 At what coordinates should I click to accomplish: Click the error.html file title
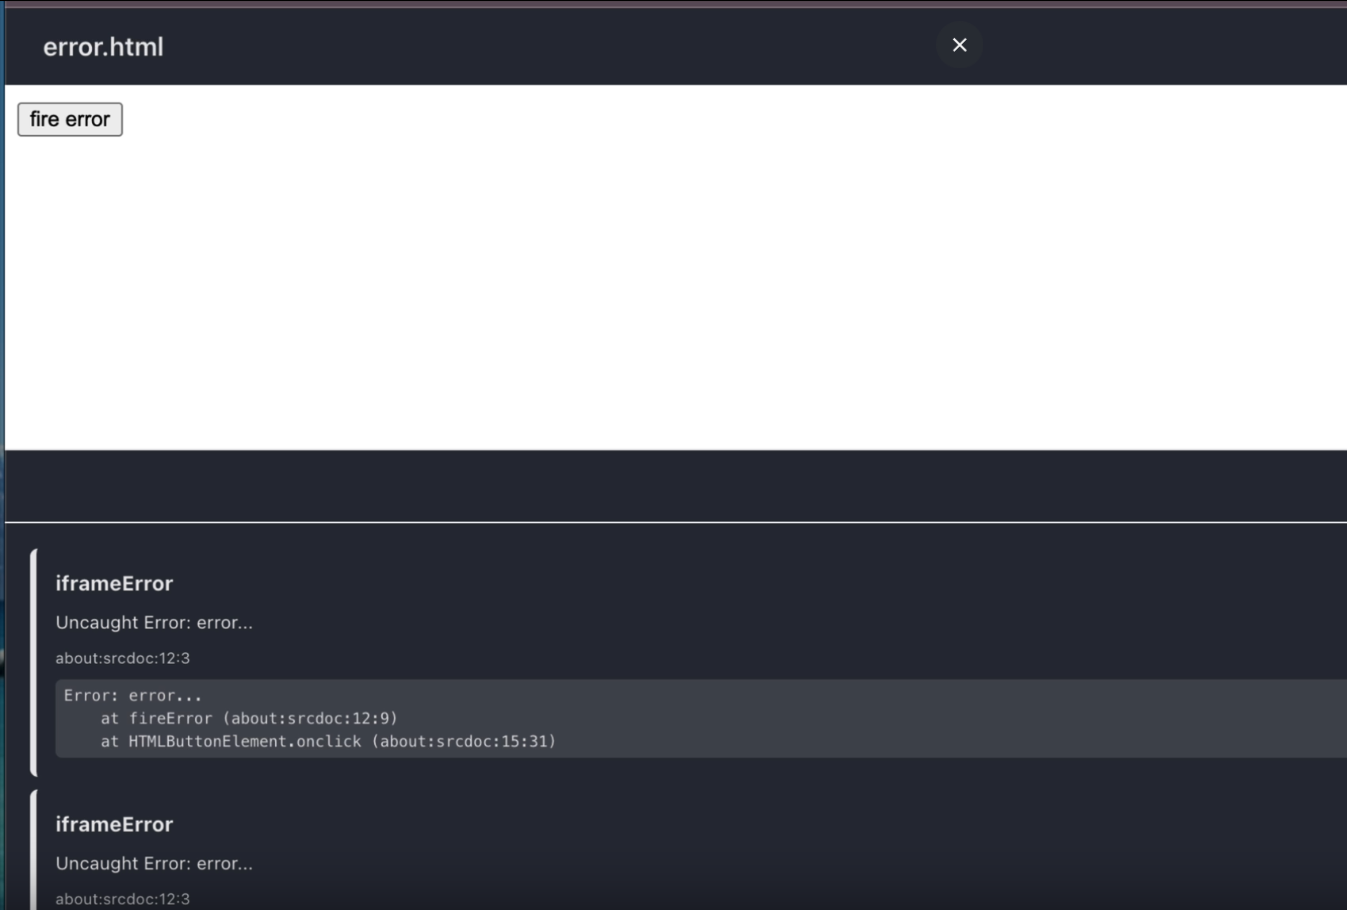pyautogui.click(x=103, y=47)
